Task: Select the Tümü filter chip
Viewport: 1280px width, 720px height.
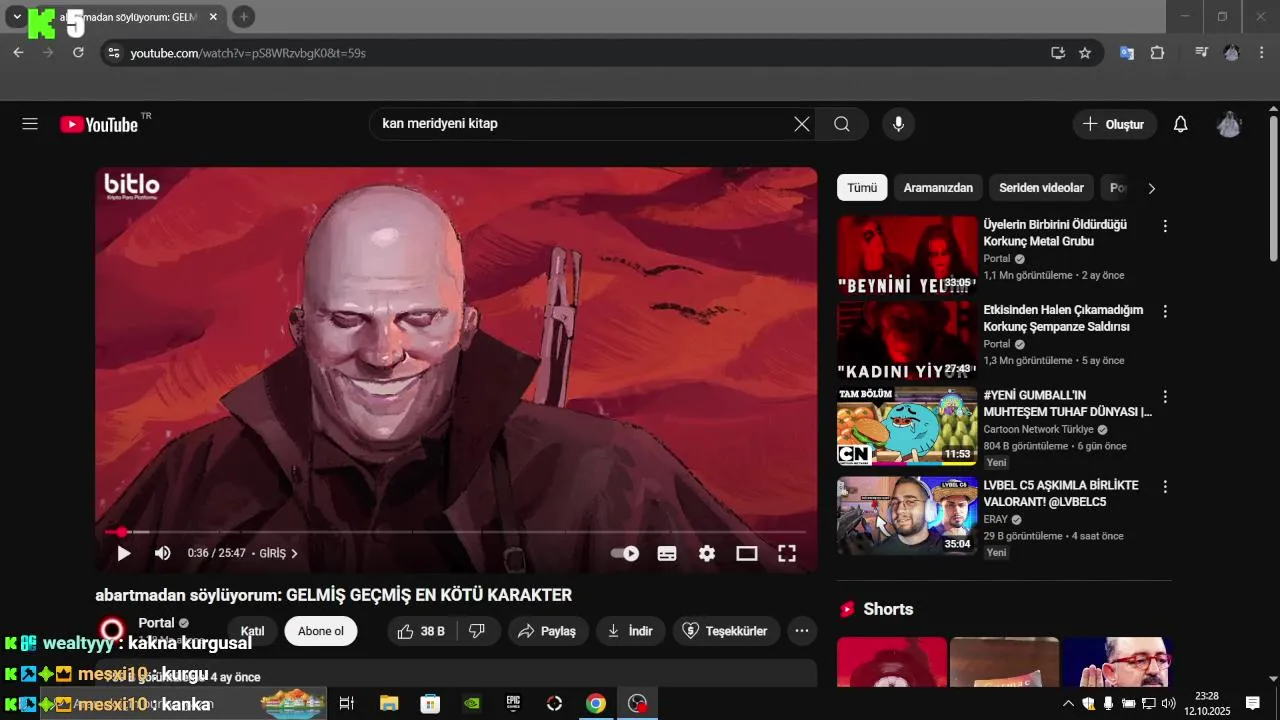Action: 862,188
